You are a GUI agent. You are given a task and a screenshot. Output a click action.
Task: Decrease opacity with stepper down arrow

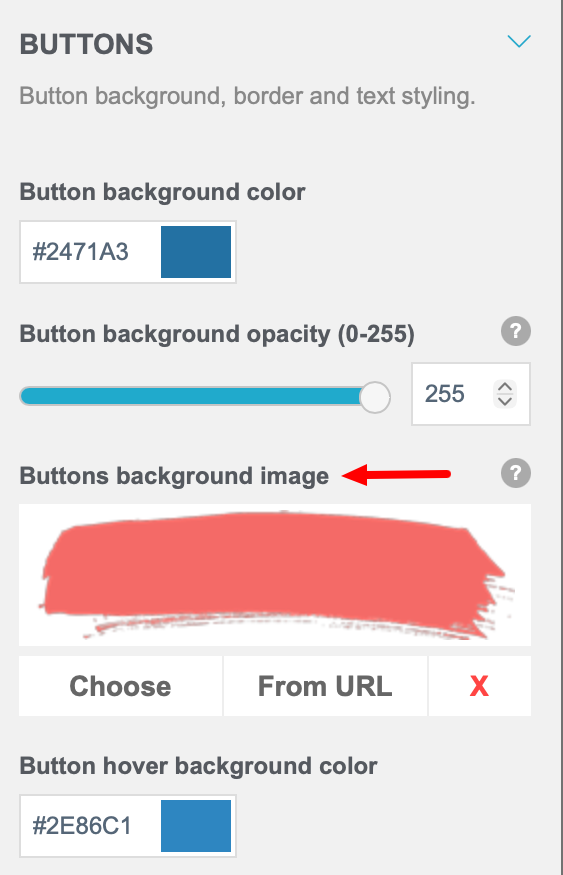(505, 401)
